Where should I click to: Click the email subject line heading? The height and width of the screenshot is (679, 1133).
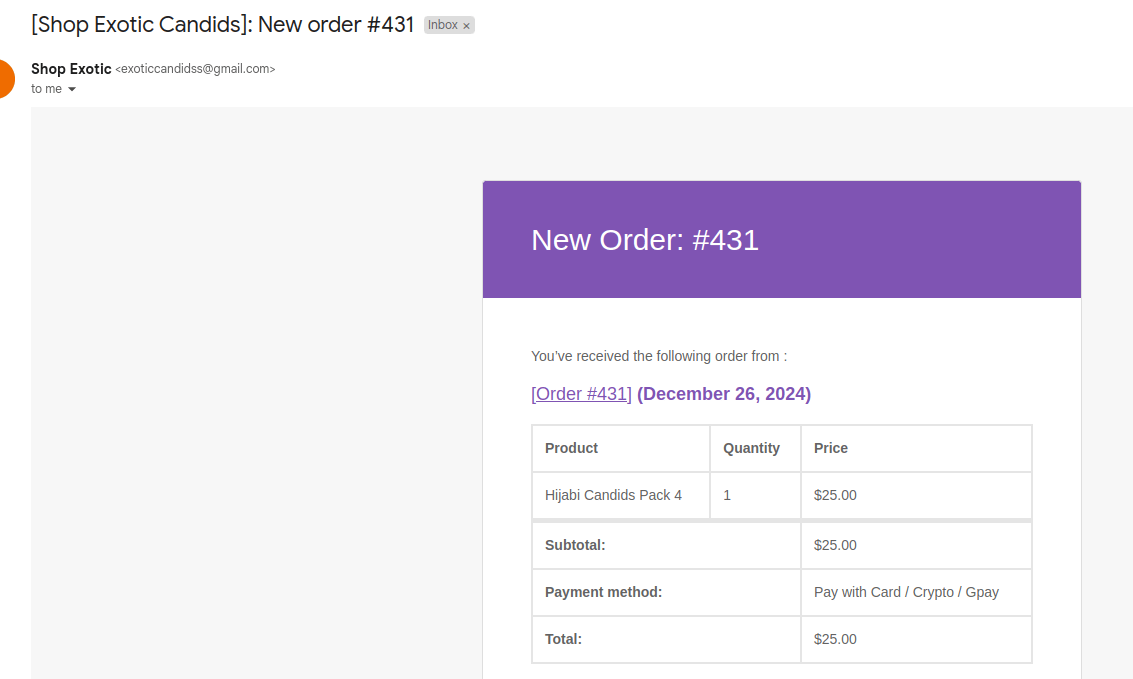(x=222, y=25)
